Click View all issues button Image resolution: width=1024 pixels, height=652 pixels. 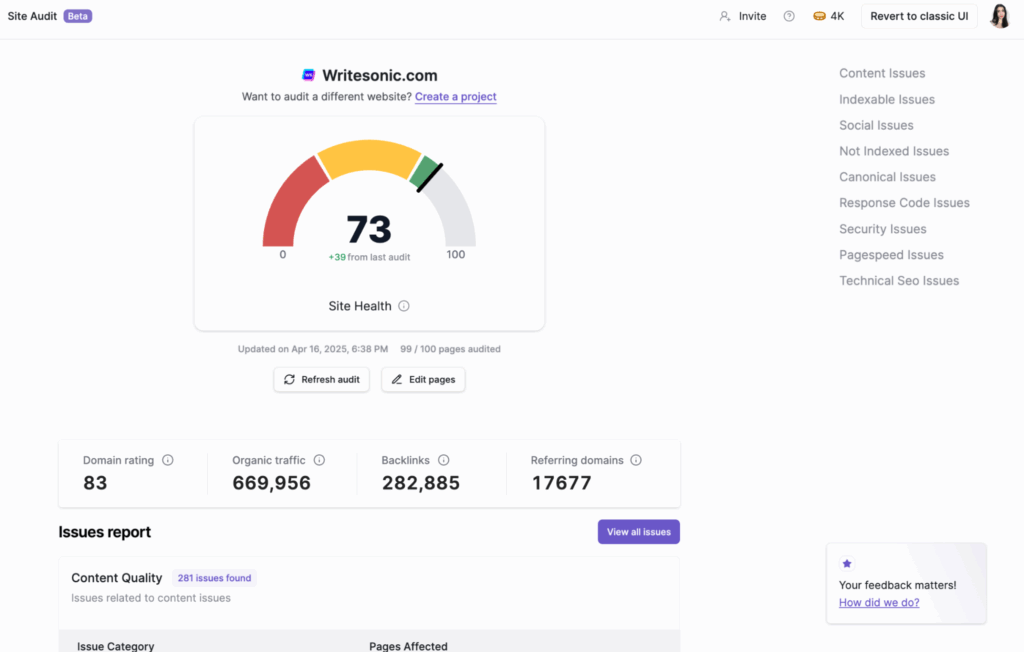(639, 532)
